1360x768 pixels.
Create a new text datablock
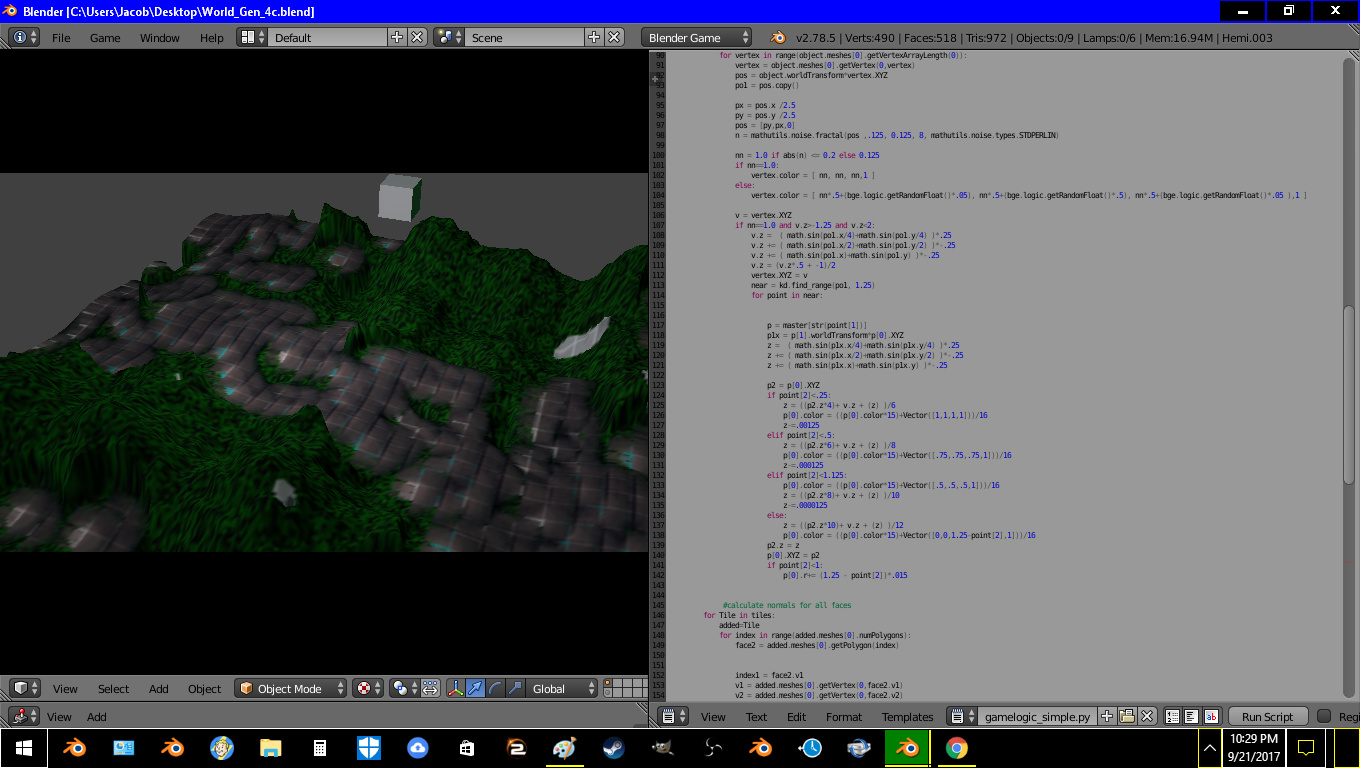point(1107,716)
